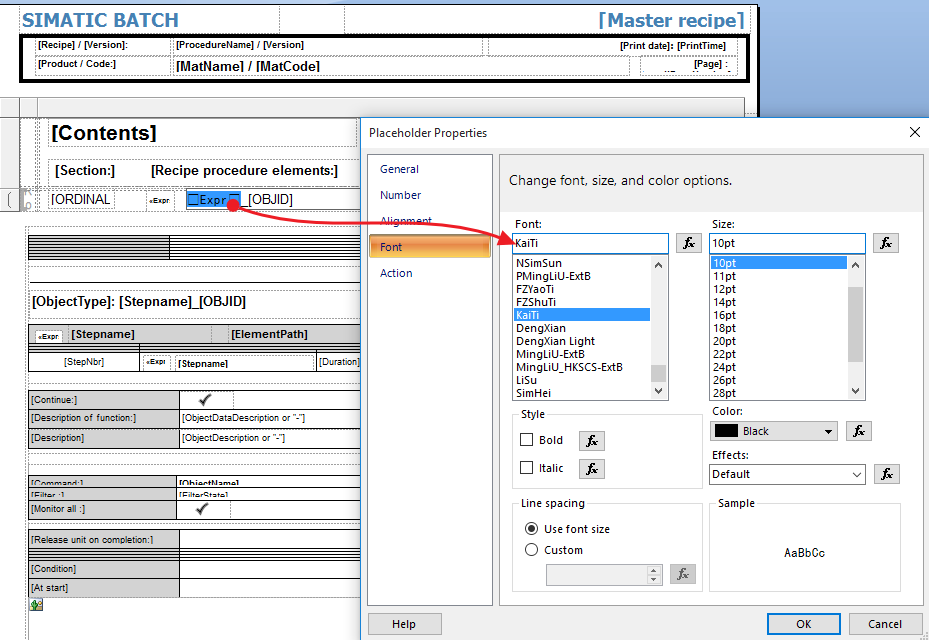
Task: Select Custom line spacing radio button
Action: click(532, 550)
